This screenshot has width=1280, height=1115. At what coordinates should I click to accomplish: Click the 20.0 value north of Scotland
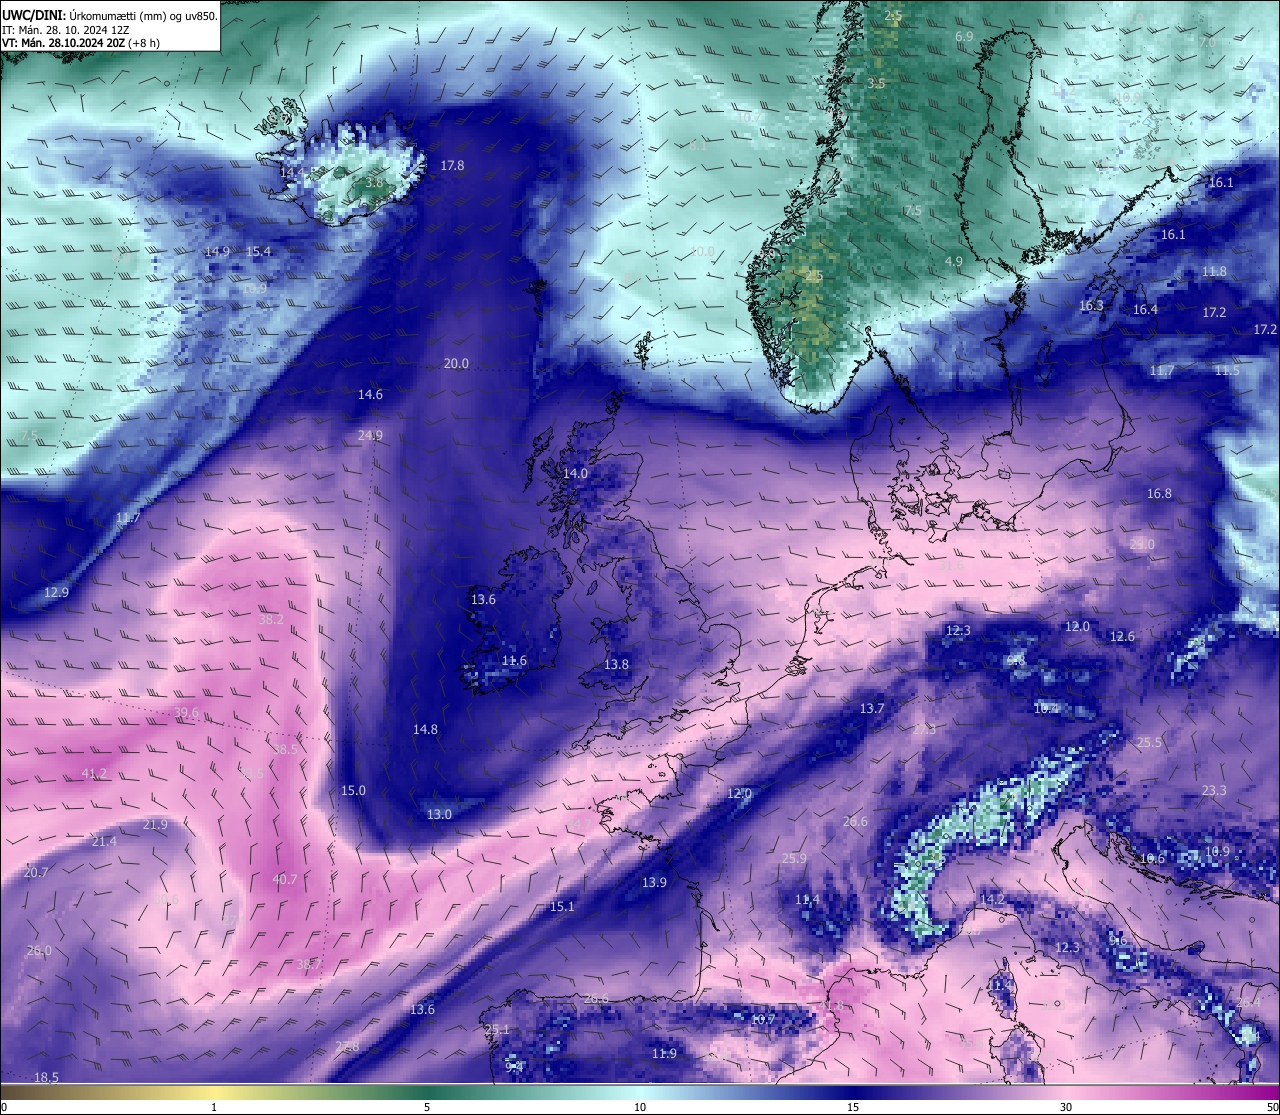tap(456, 363)
